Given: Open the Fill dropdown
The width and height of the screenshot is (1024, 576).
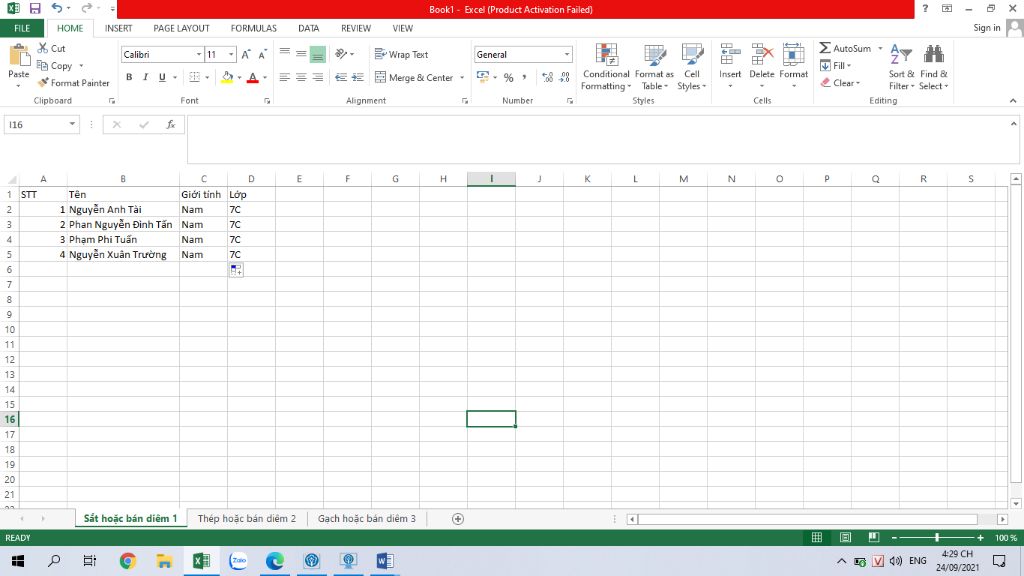Looking at the screenshot, I should tap(836, 66).
